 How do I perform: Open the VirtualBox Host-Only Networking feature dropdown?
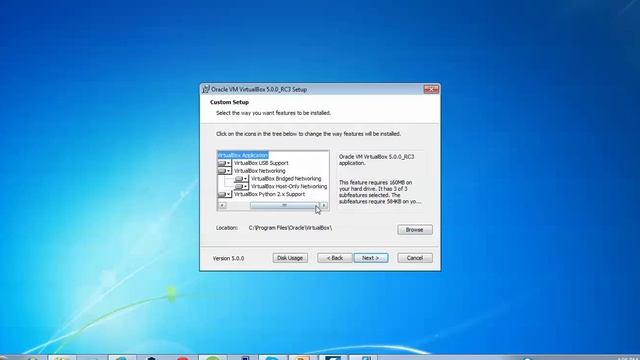[241, 186]
